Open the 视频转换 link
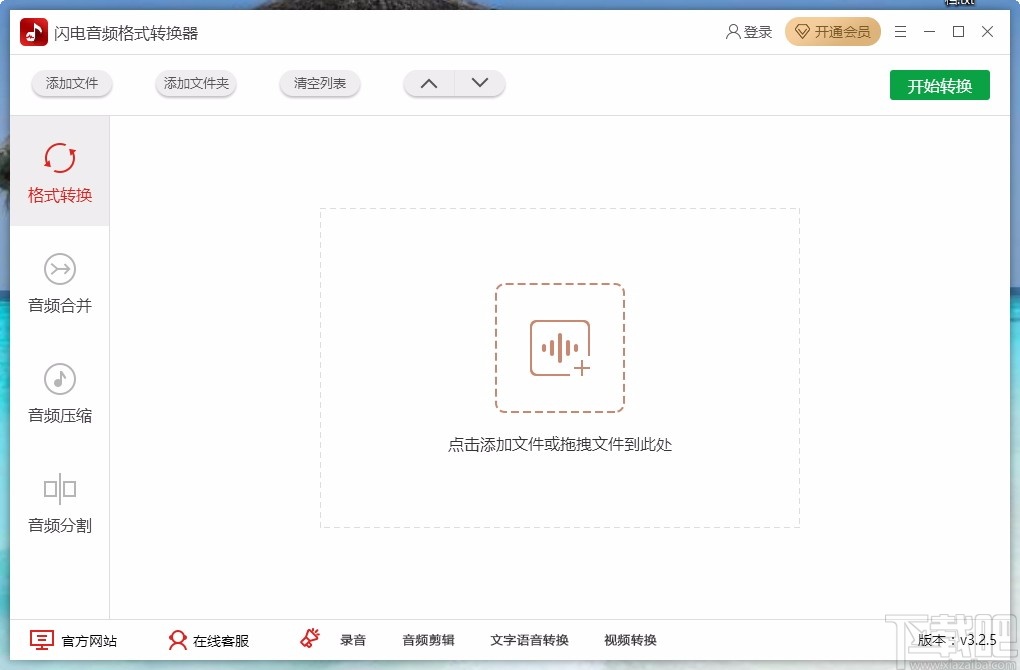The width and height of the screenshot is (1020, 670). click(630, 640)
